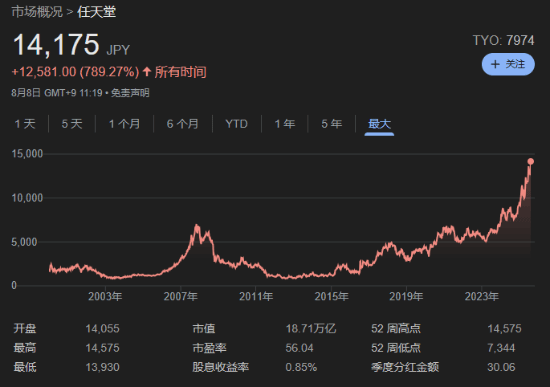Click the 52 周高点 label
The height and width of the screenshot is (387, 550).
coord(396,329)
